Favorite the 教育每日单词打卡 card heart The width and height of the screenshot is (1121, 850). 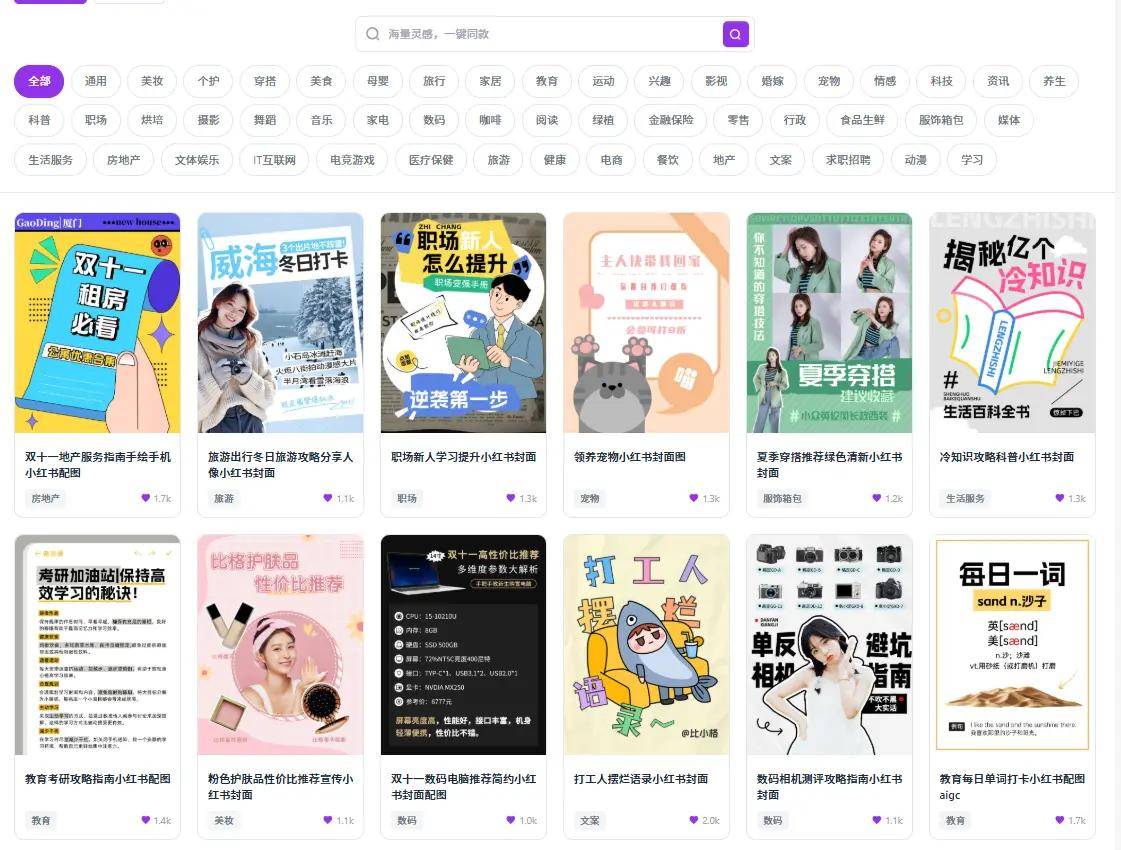point(1060,820)
